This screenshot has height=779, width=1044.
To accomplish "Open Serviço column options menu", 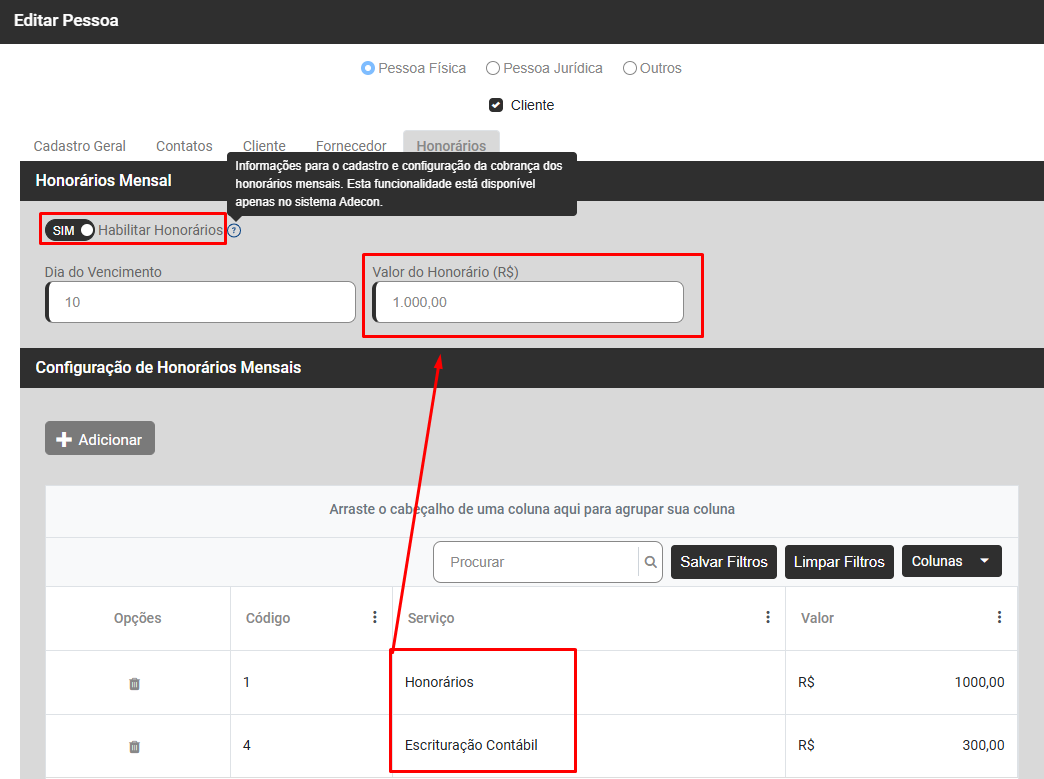I will 768,618.
